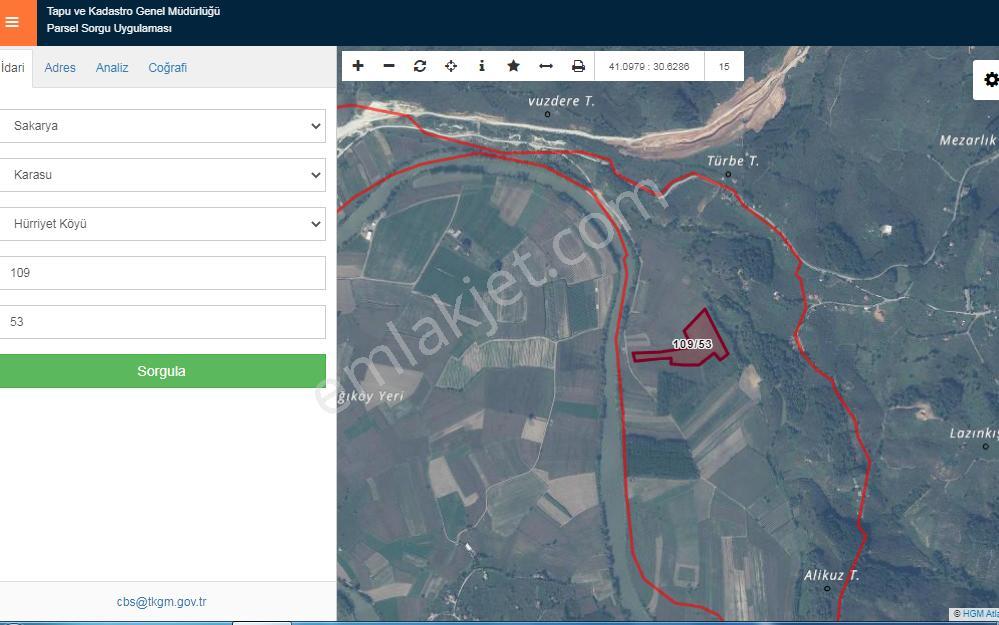Open favorites with the star icon
Viewport: 999px width, 625px height.
(514, 66)
